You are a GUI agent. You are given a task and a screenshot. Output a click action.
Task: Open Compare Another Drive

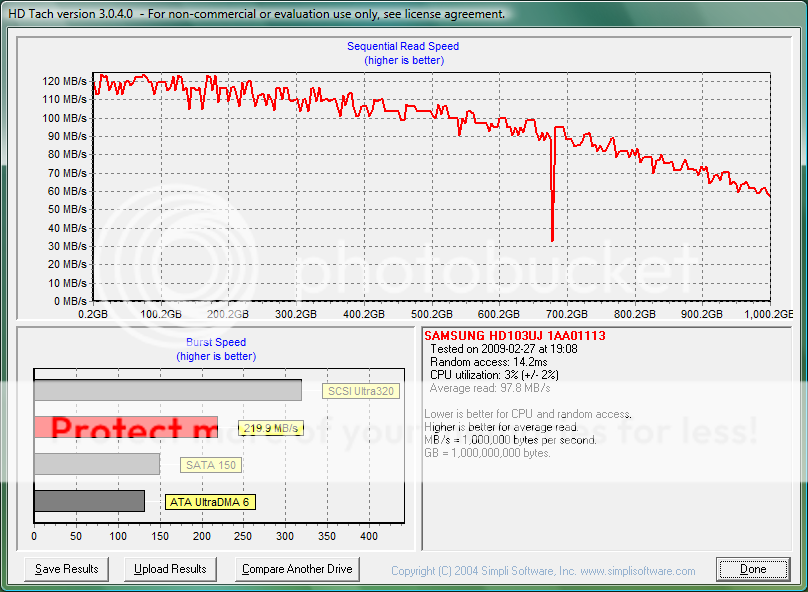point(297,569)
